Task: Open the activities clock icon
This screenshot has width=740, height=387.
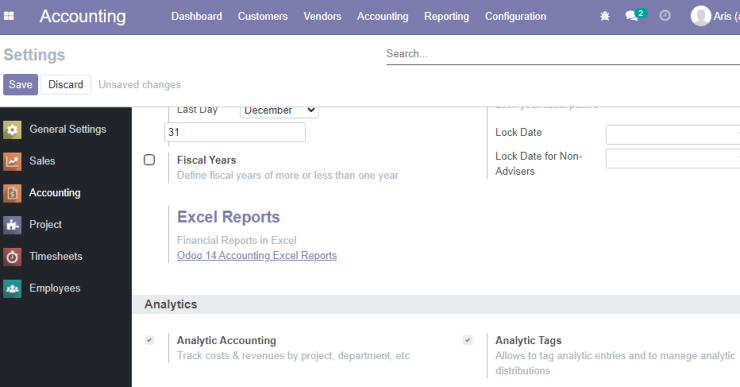Action: coord(665,16)
